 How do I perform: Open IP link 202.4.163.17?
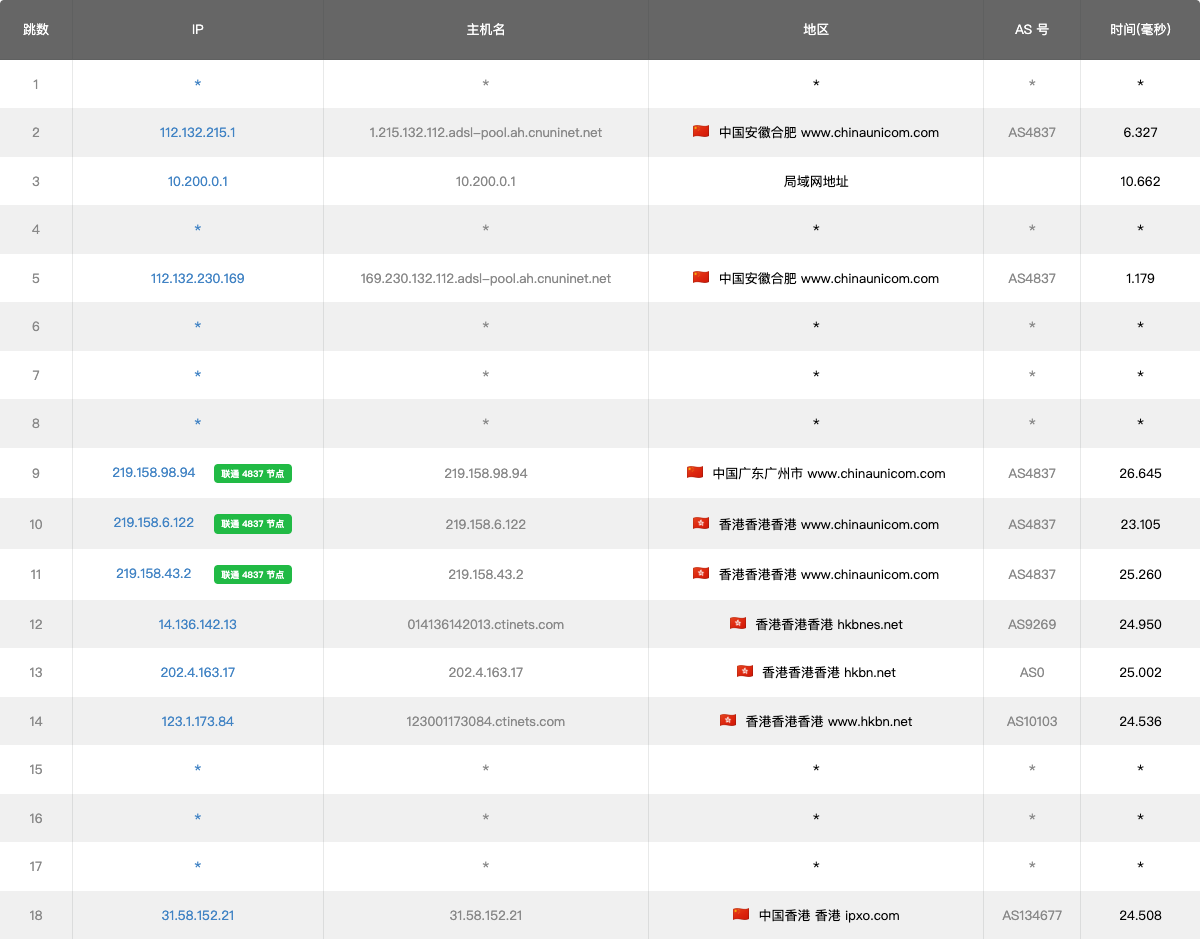pyautogui.click(x=198, y=672)
